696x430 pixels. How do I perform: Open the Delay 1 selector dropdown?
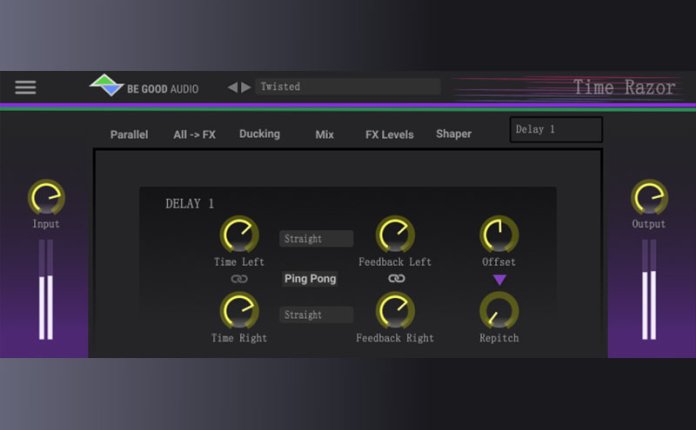coord(556,130)
